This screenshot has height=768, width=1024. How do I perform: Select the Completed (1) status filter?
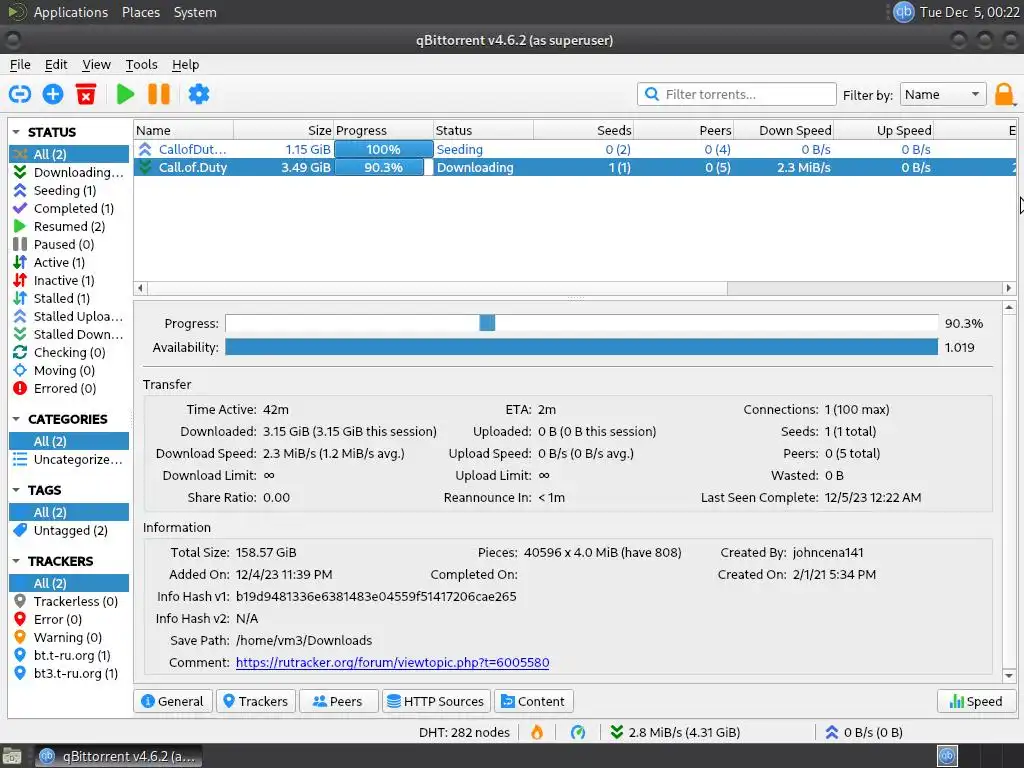pos(69,208)
